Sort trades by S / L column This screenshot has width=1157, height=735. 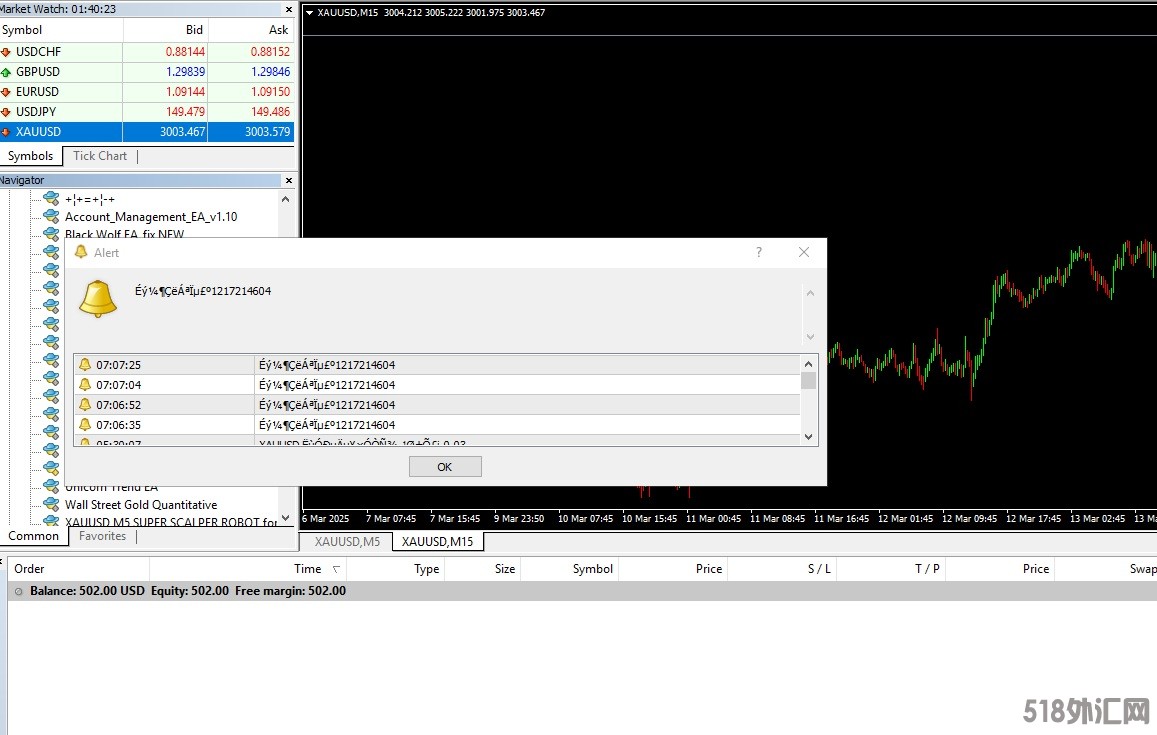point(781,568)
